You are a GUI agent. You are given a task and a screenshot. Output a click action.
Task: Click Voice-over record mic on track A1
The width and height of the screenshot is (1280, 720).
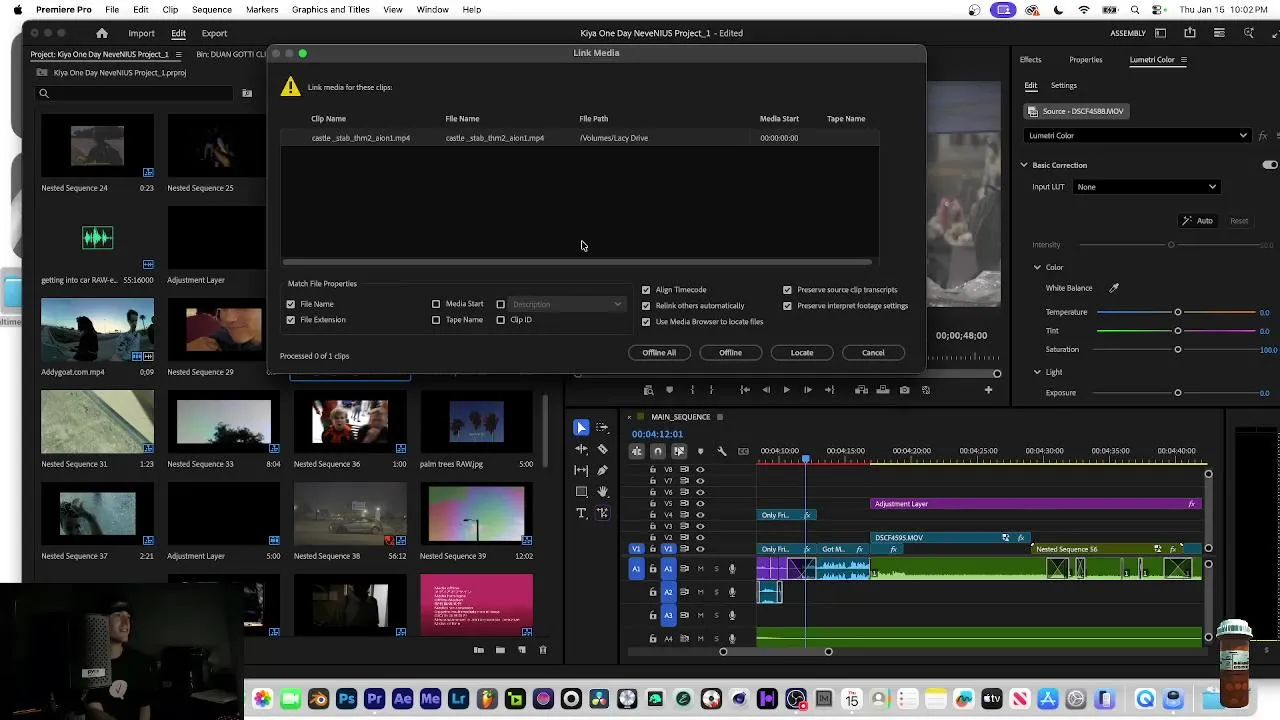(x=732, y=569)
